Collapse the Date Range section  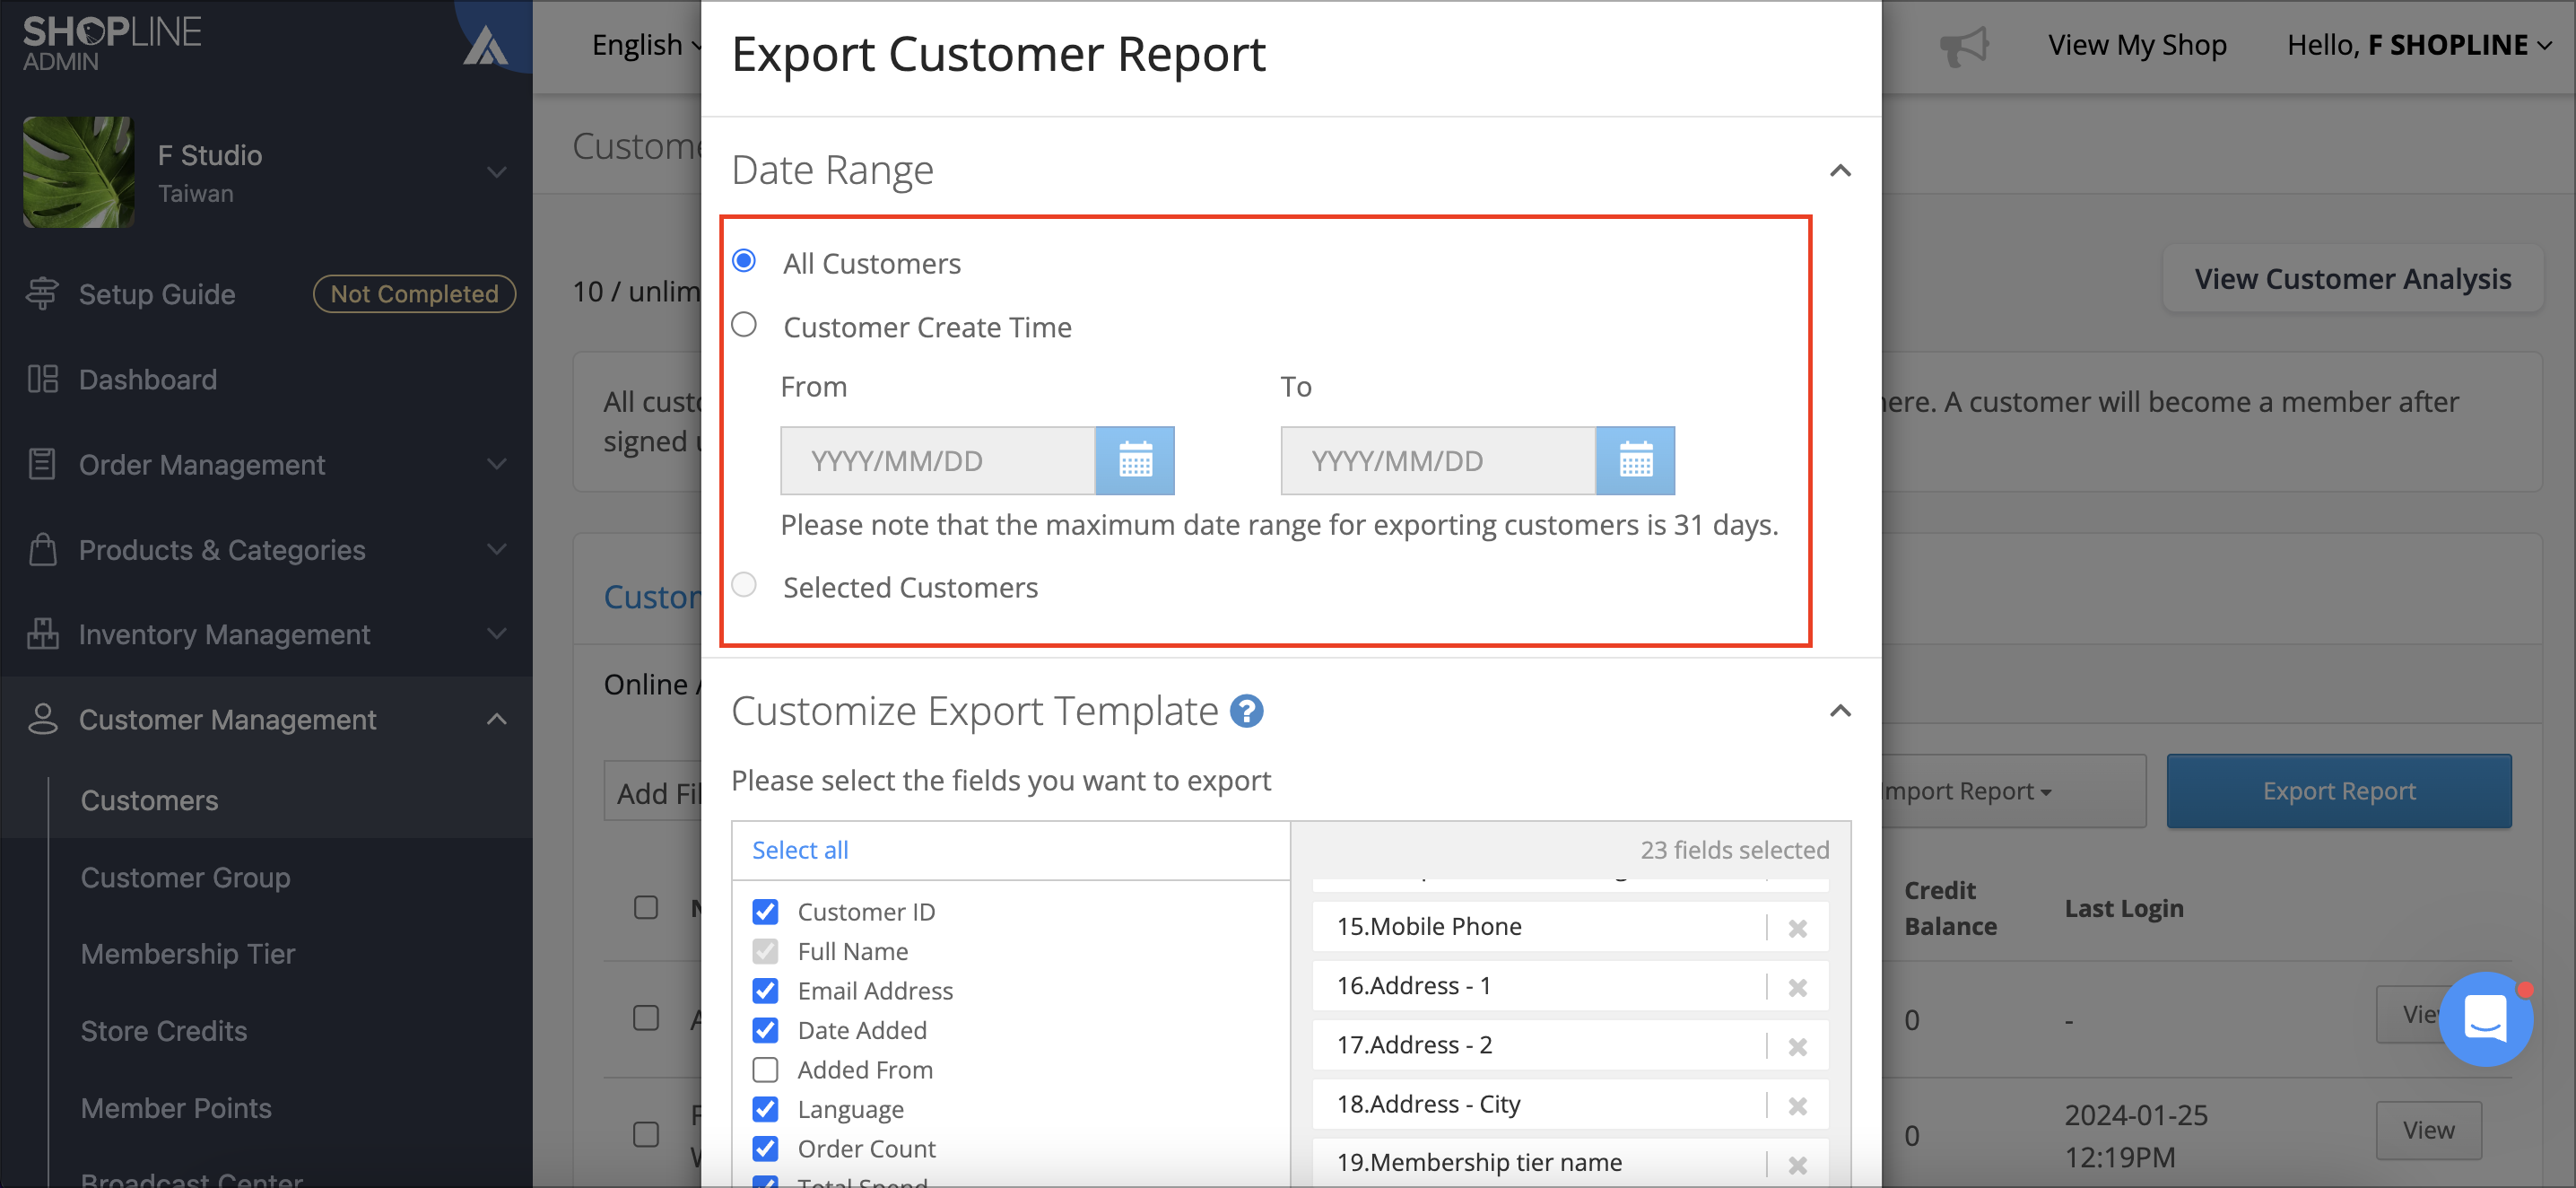[x=1840, y=171]
